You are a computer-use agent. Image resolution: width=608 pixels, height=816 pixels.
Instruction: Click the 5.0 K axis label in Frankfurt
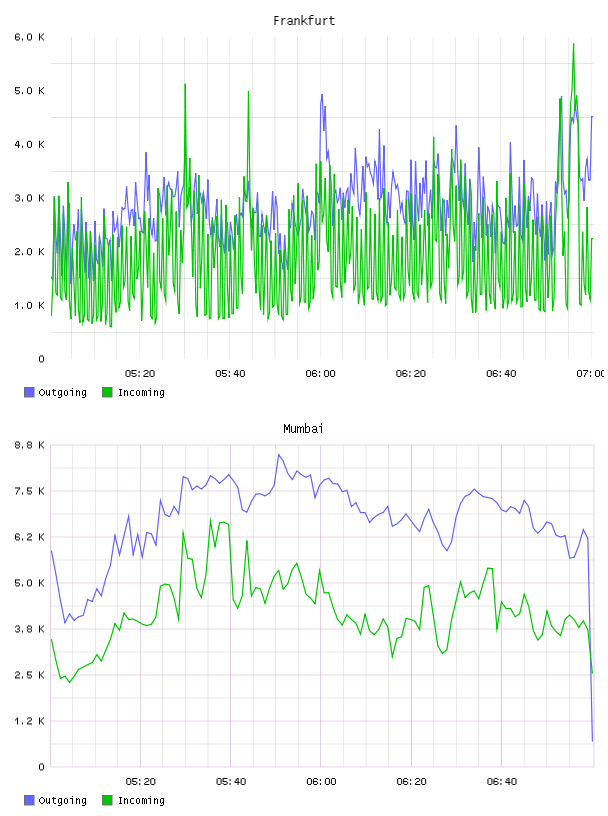[30, 91]
